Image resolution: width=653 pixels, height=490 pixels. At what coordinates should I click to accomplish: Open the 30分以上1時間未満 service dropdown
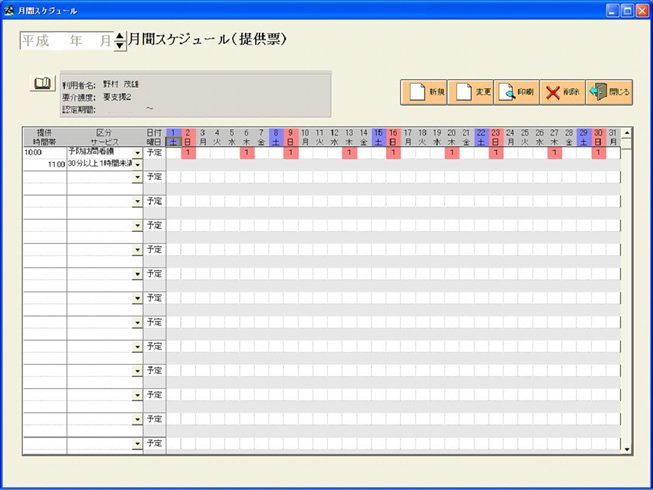pos(138,165)
